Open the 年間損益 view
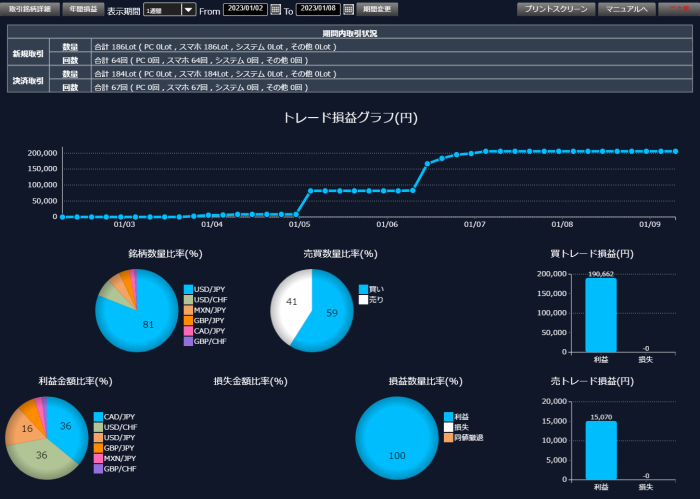This screenshot has width=700, height=499. (x=82, y=9)
